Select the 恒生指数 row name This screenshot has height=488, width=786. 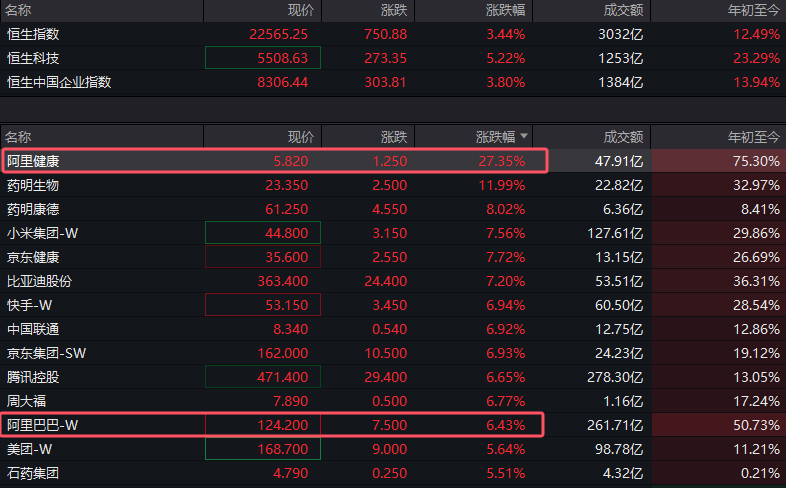(x=33, y=34)
